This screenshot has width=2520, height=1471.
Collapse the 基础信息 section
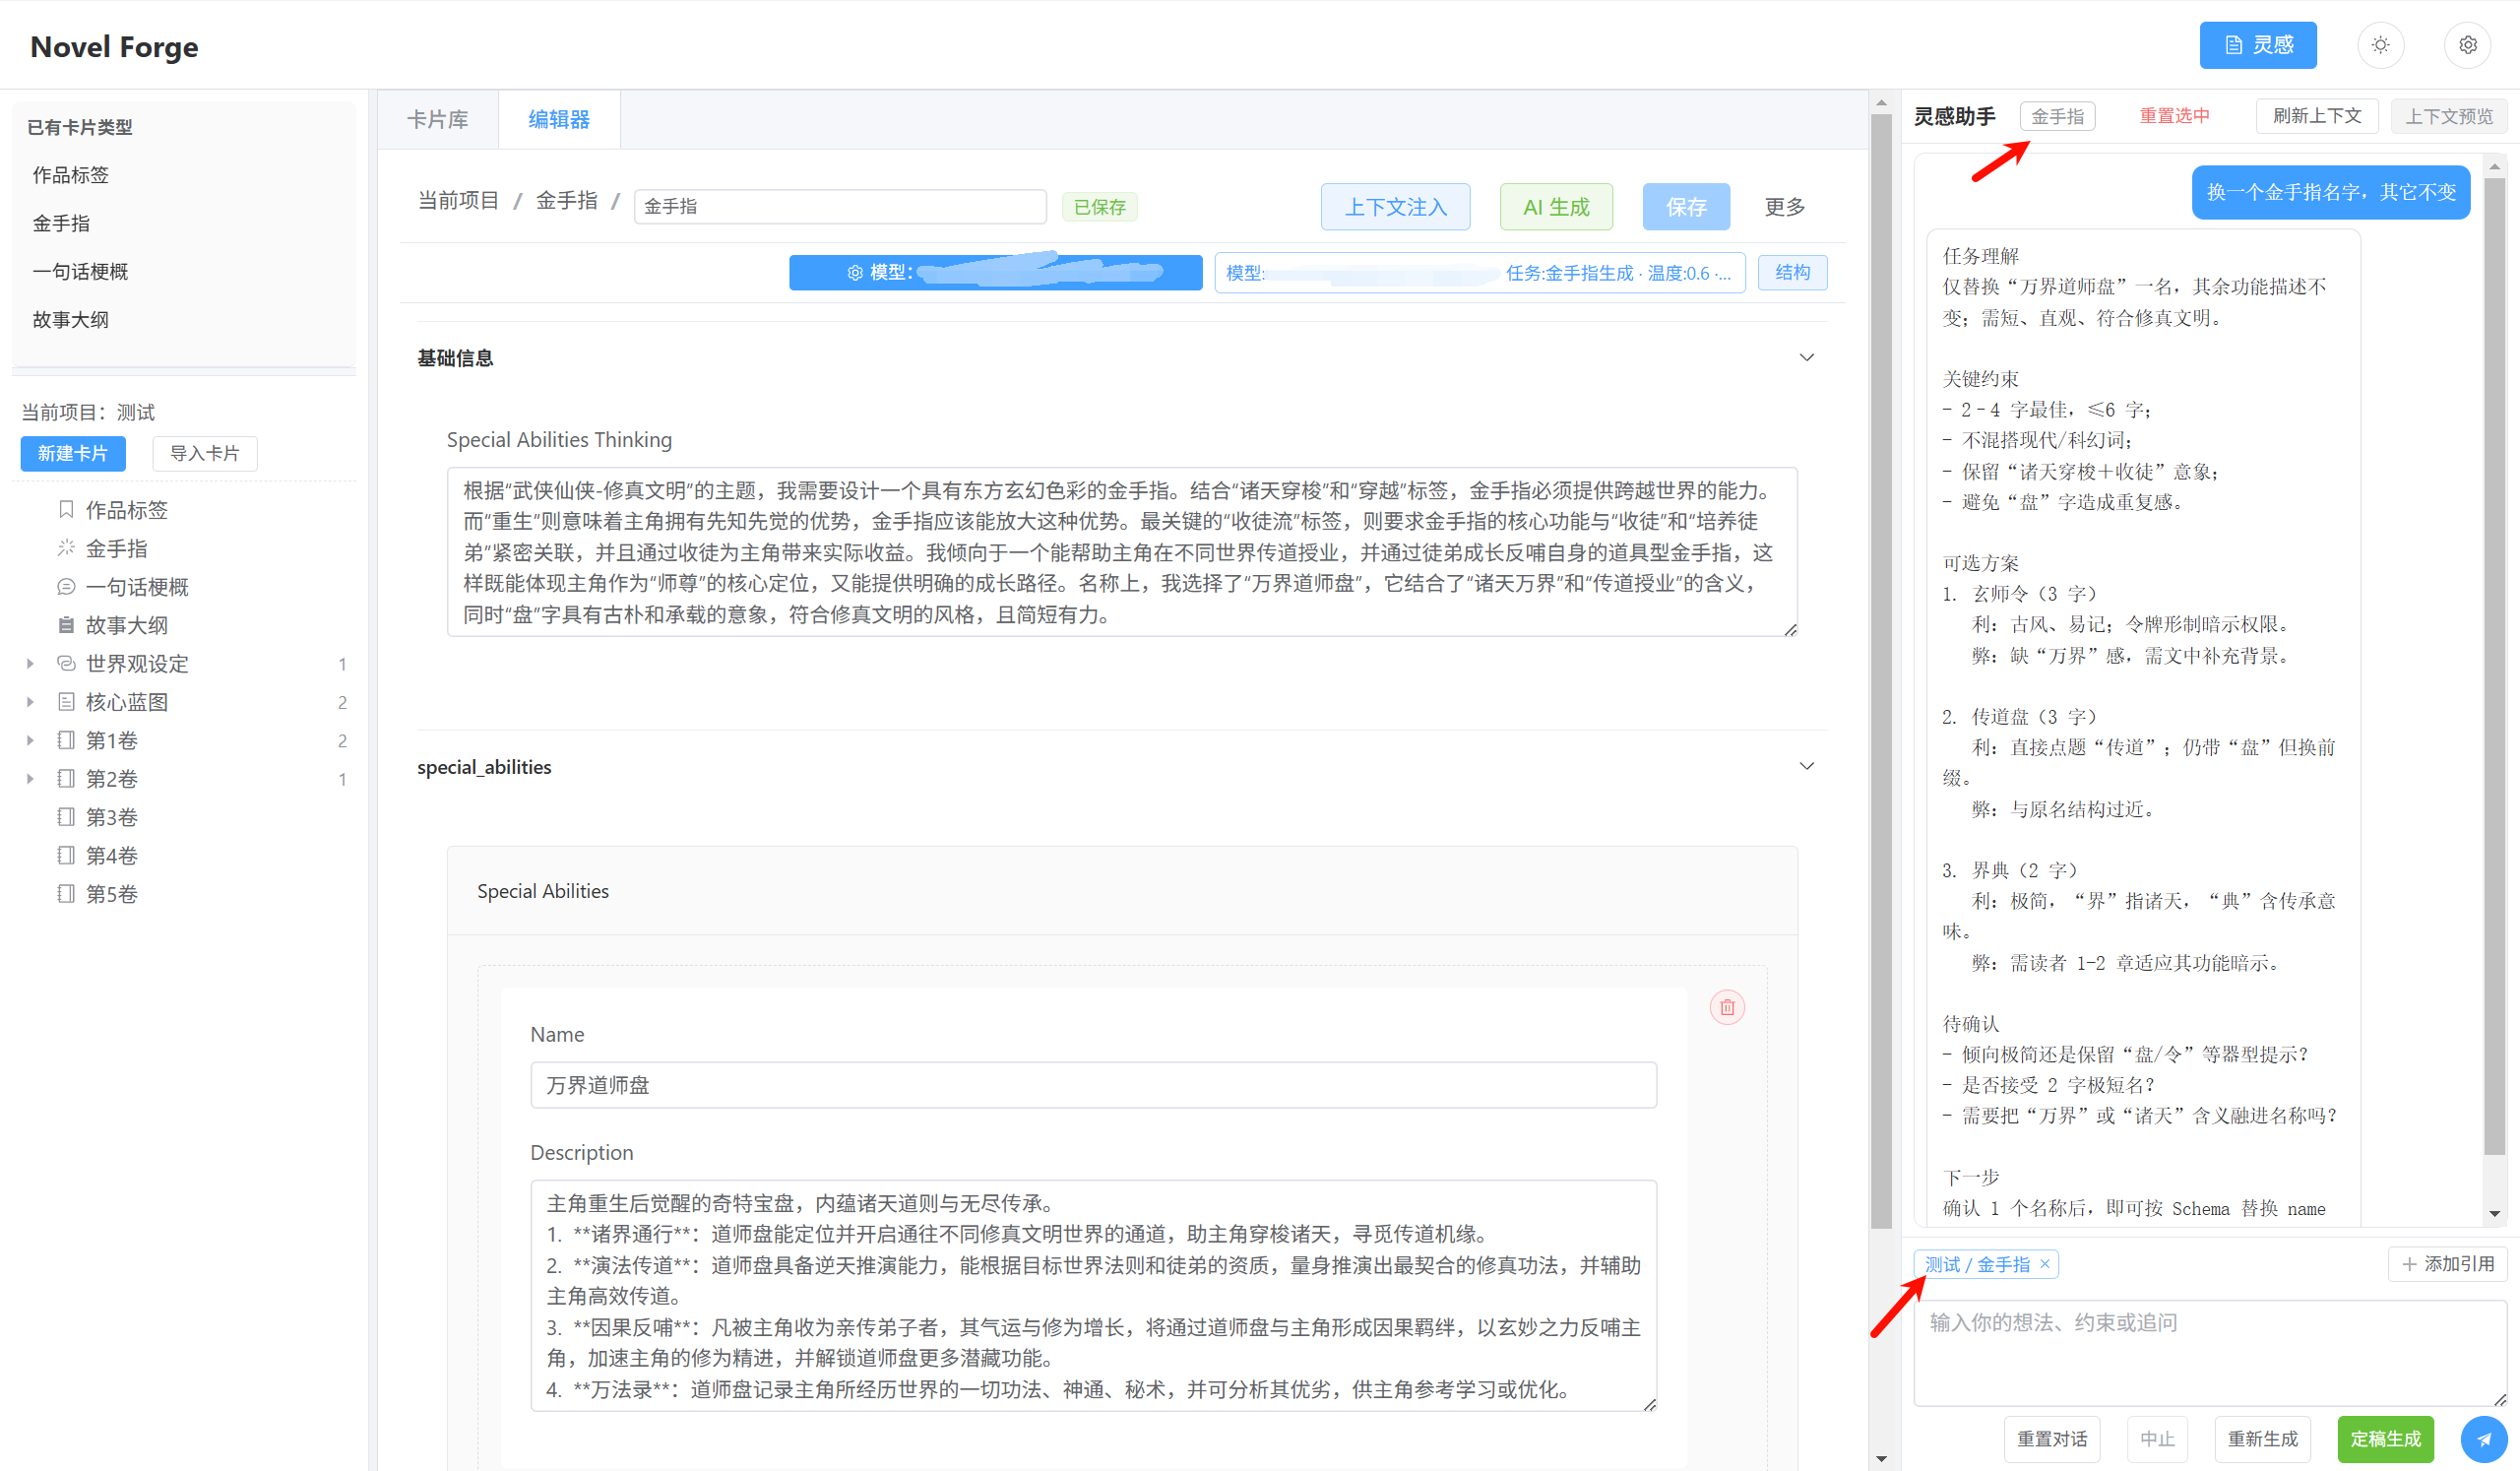(x=1806, y=358)
